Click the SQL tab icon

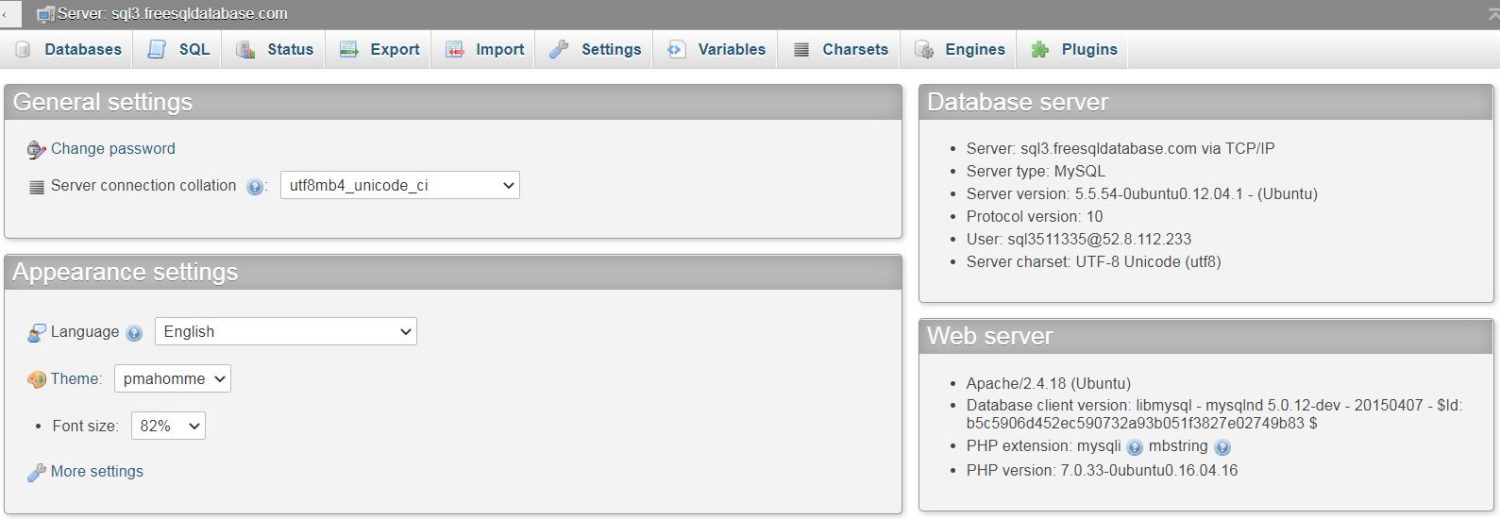157,49
